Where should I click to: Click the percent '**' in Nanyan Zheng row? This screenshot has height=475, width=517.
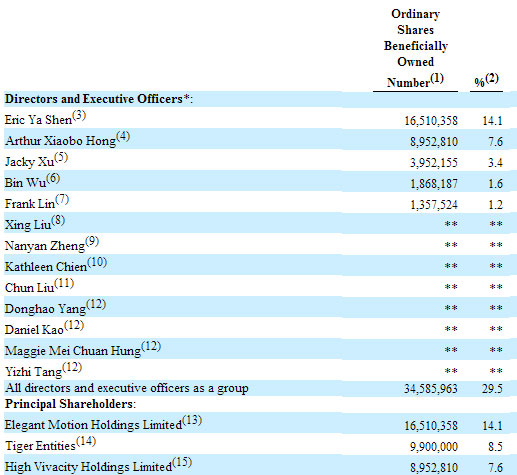tap(496, 245)
